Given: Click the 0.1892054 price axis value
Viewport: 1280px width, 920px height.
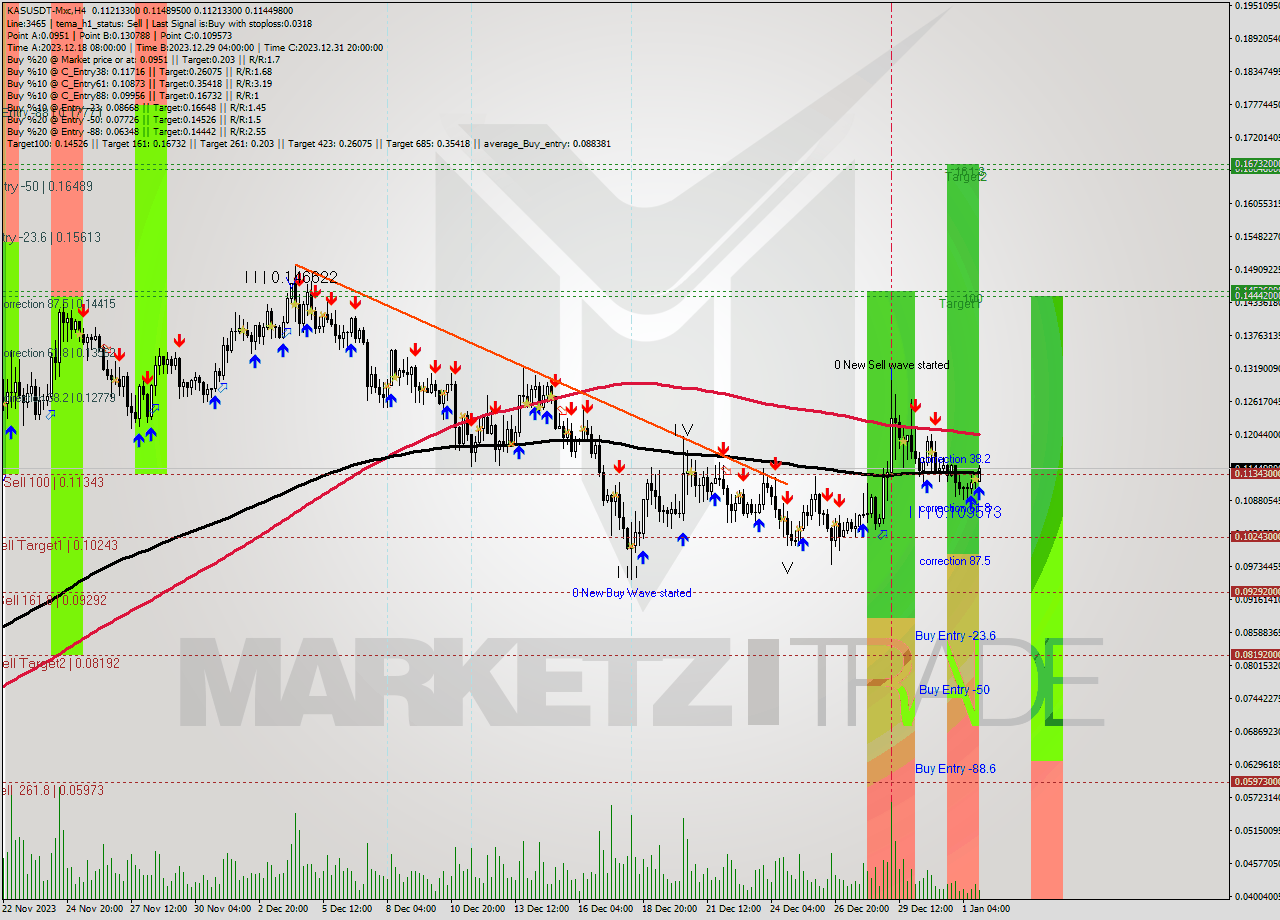Looking at the screenshot, I should pyautogui.click(x=1257, y=39).
